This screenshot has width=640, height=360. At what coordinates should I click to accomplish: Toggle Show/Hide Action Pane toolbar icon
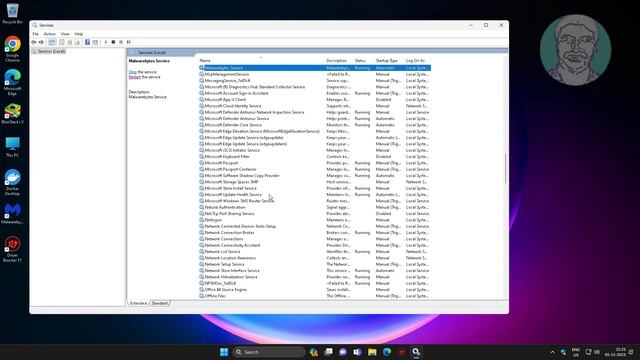(x=95, y=42)
